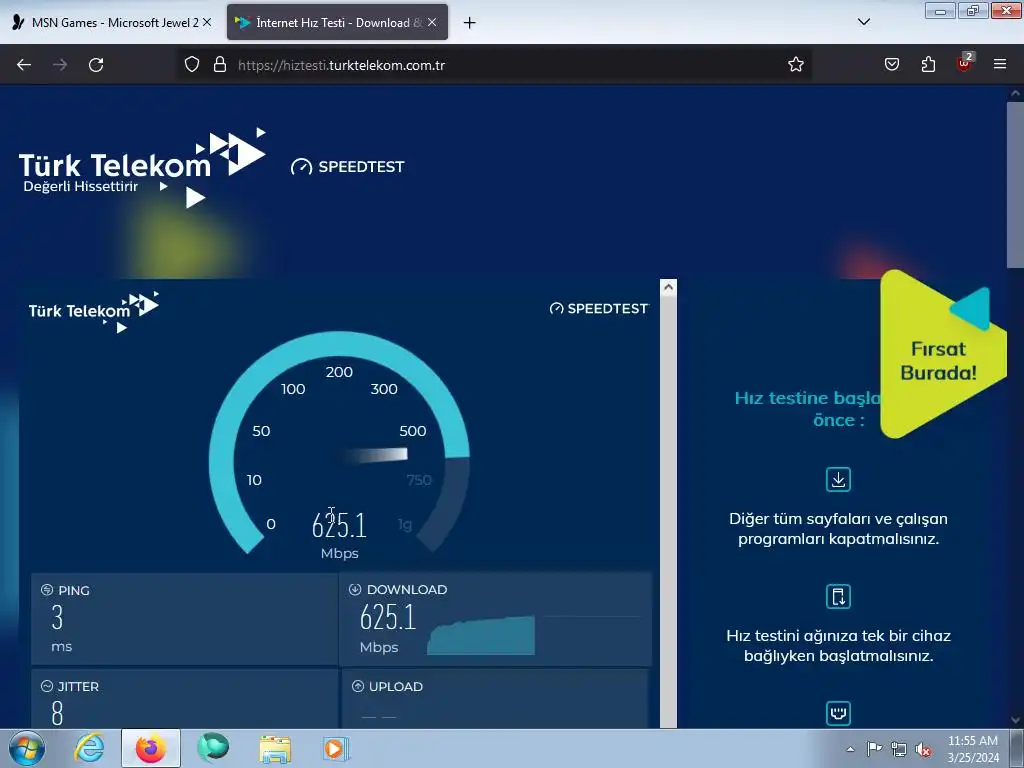The image size is (1024, 768).
Task: Click the large Türk Telekom logo
Action: pyautogui.click(x=142, y=168)
